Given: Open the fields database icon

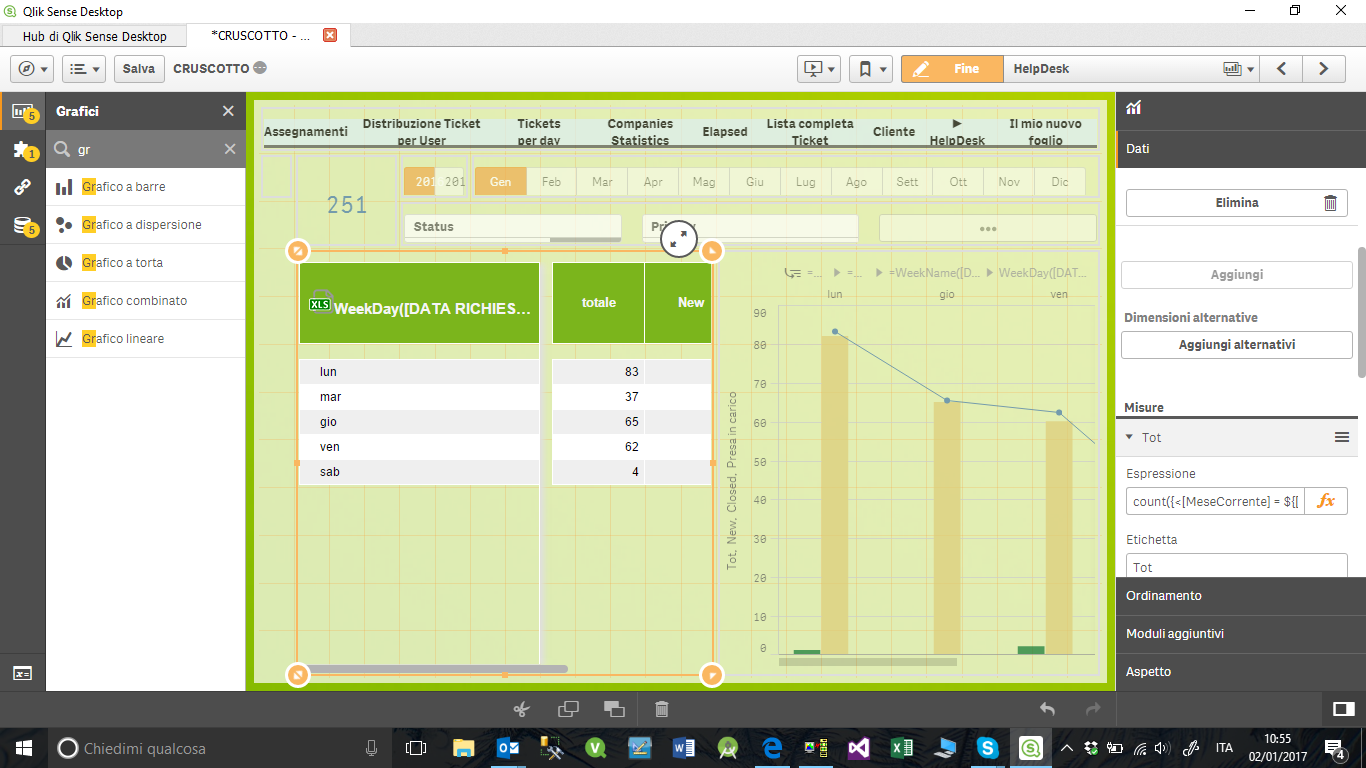Looking at the screenshot, I should 22,226.
